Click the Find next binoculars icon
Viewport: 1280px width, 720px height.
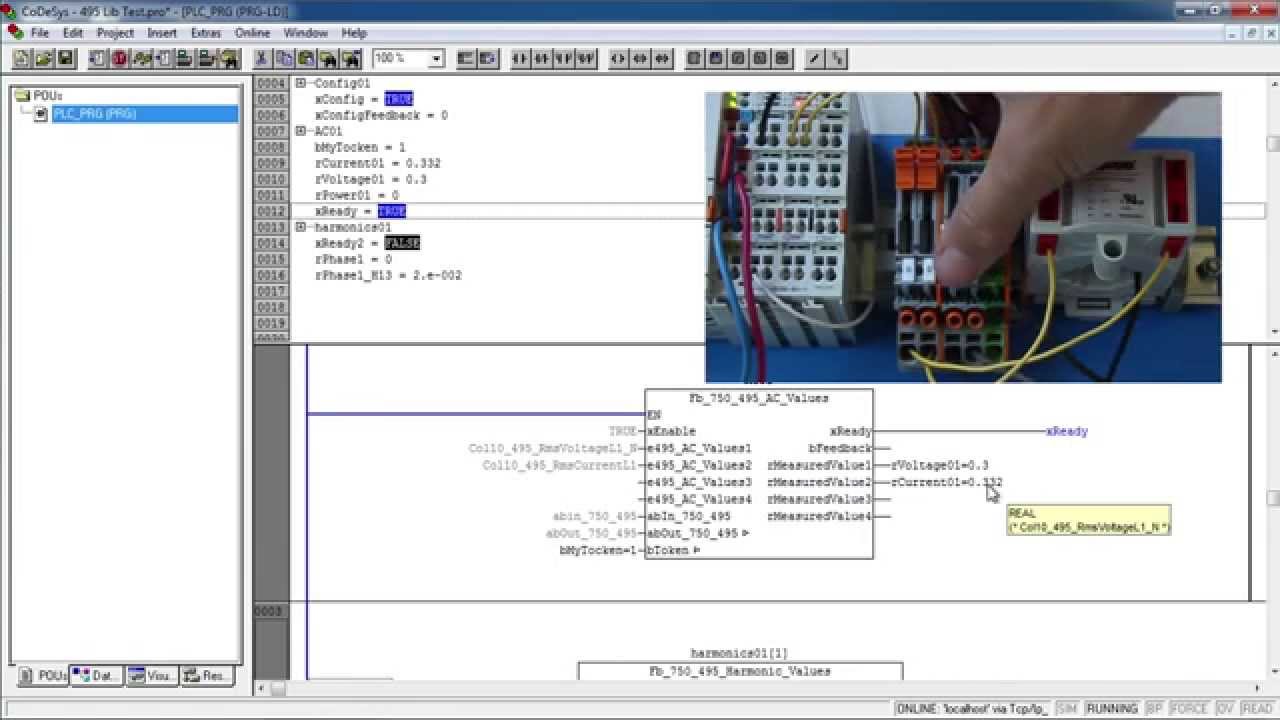coord(350,59)
